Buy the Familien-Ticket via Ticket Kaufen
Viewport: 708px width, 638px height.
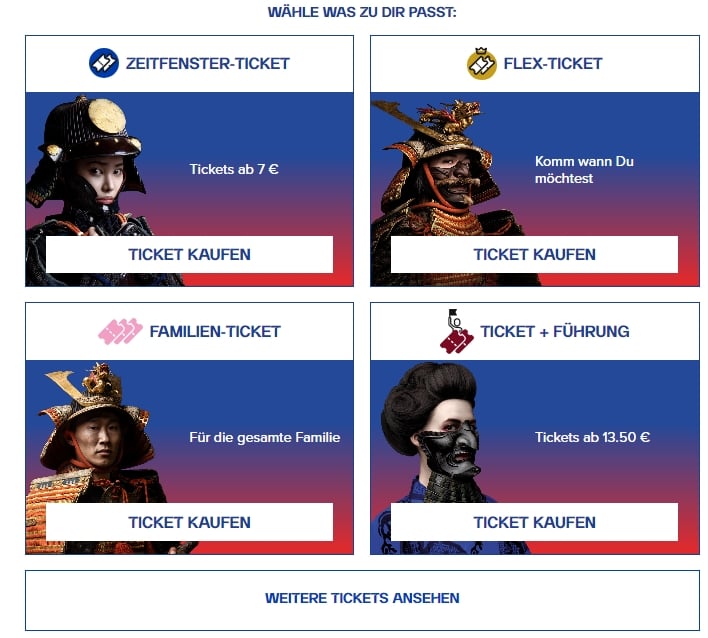click(x=190, y=522)
